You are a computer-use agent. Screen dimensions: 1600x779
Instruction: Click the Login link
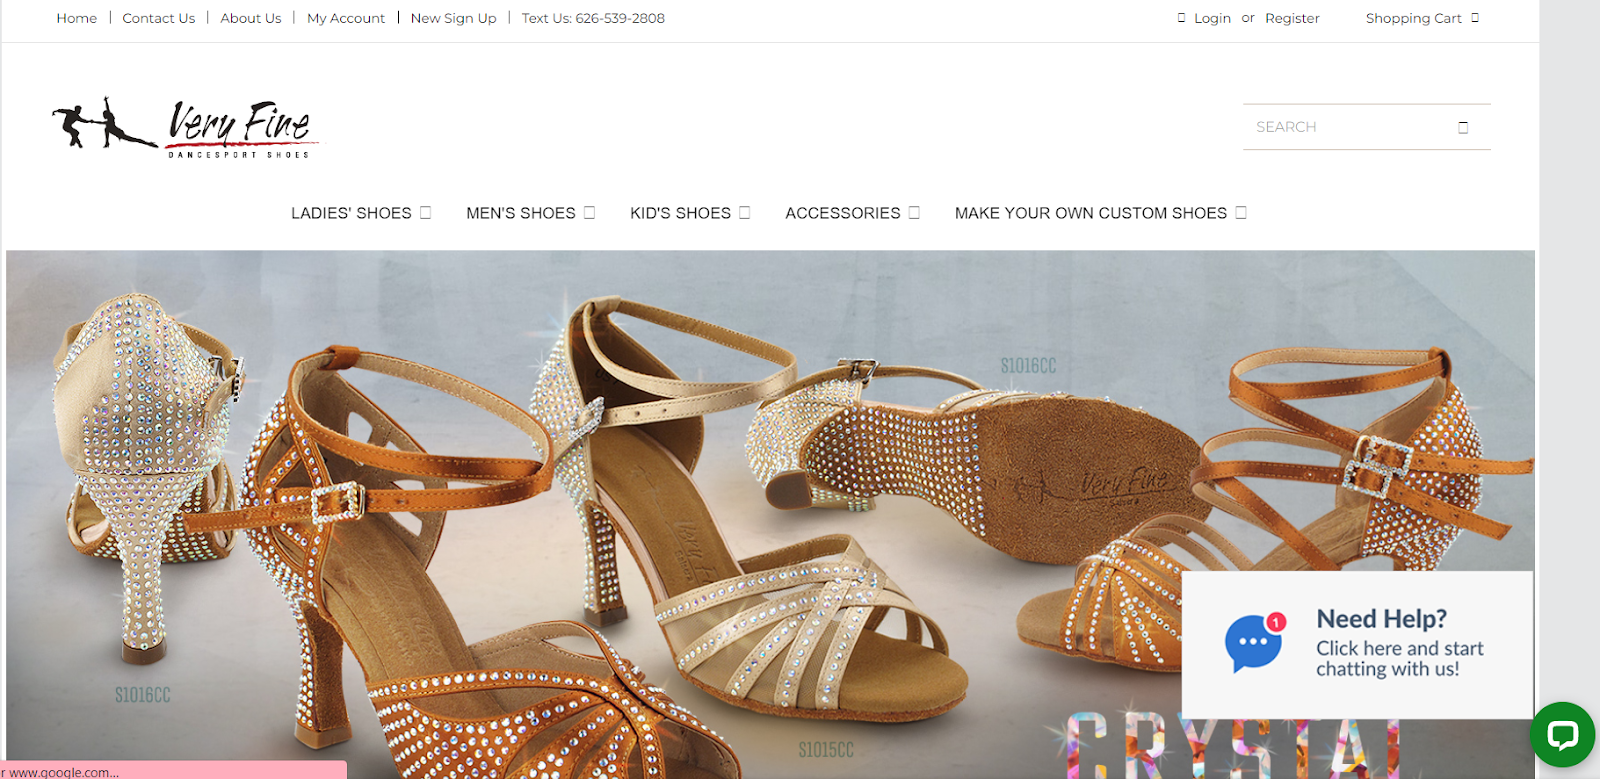pyautogui.click(x=1212, y=18)
